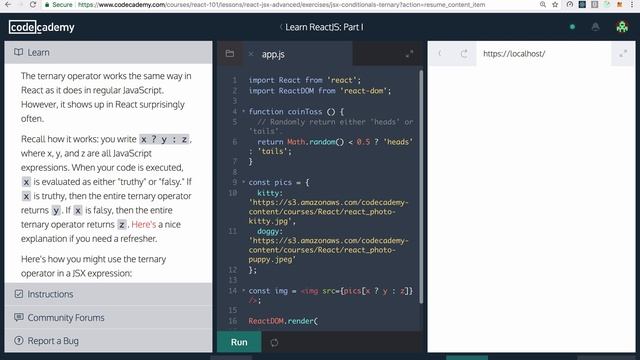This screenshot has width=640, height=360.
Task: Open the file browser folder icon
Action: [x=230, y=53]
